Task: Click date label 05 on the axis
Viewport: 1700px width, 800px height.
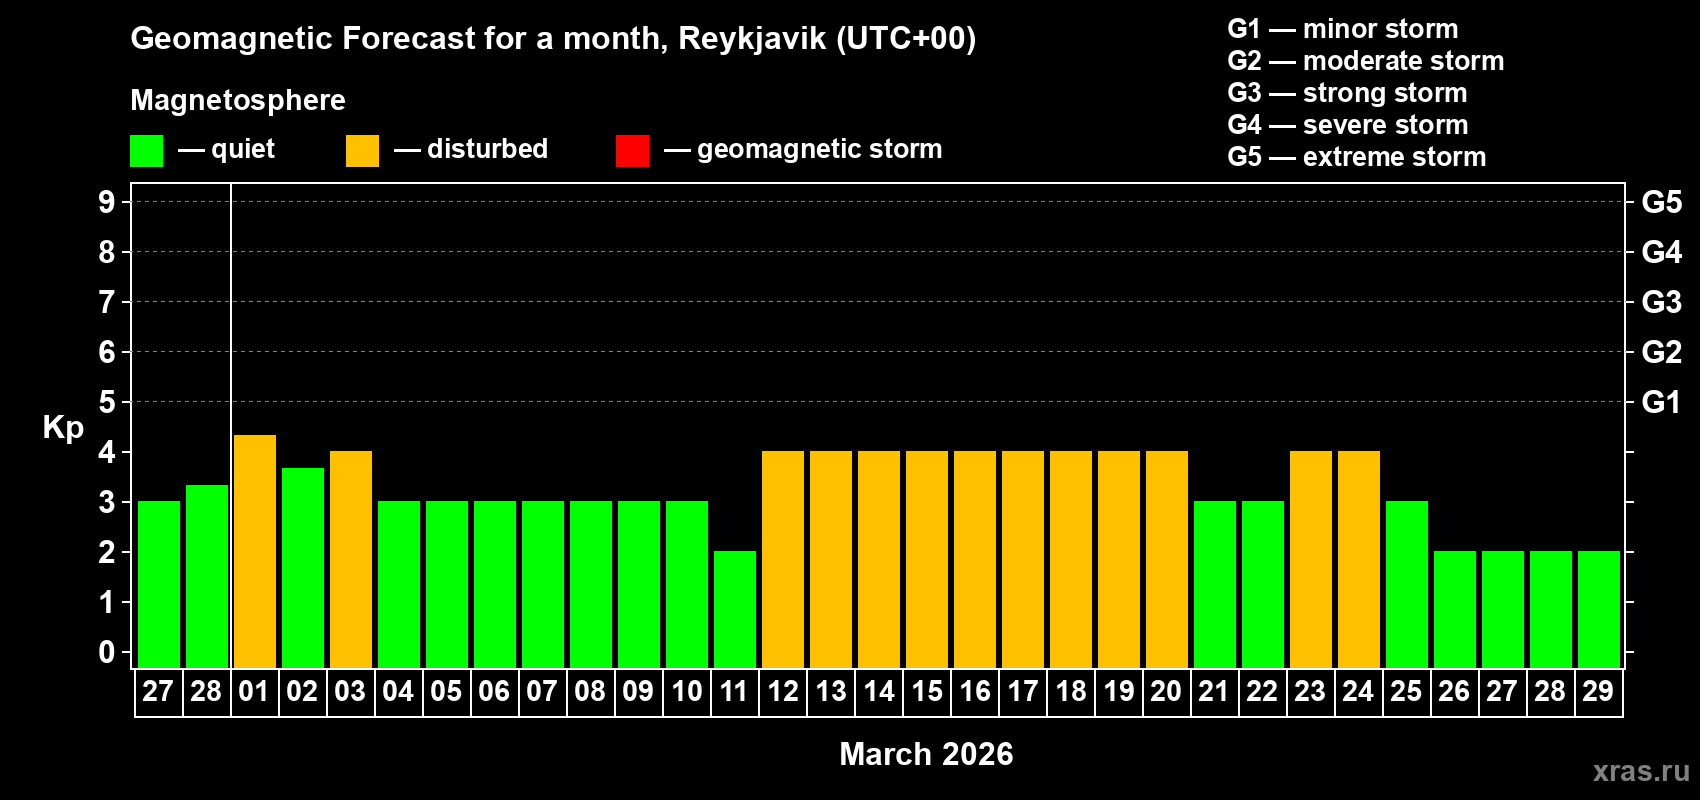Action: (x=446, y=692)
